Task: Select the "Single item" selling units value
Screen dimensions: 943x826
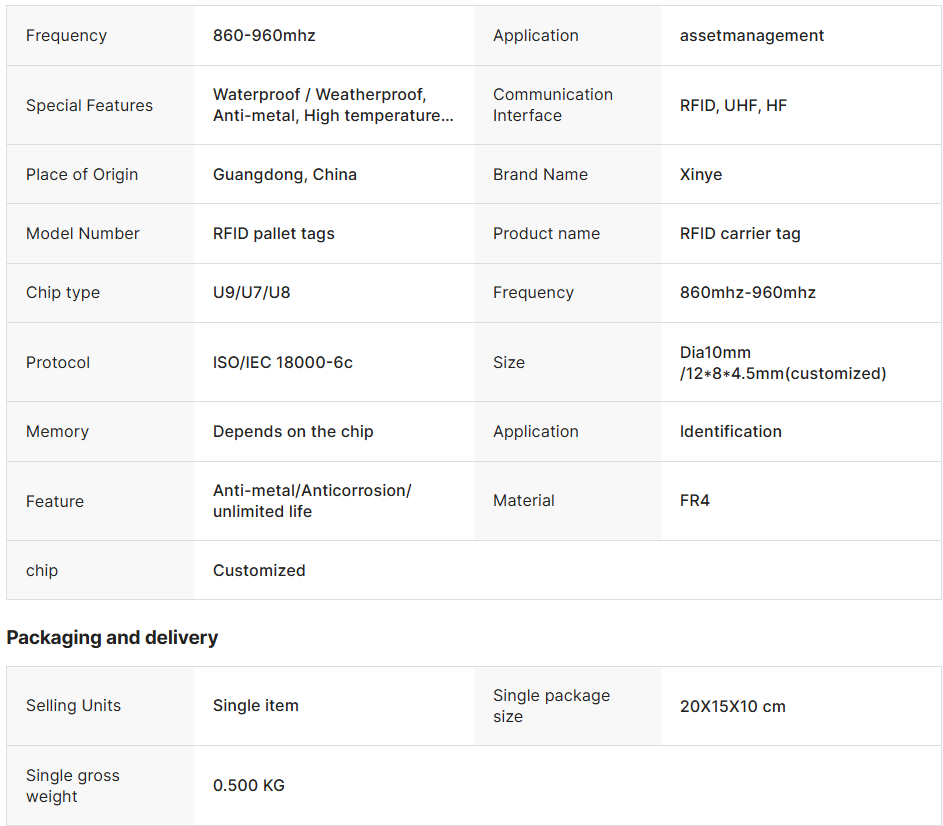Action: pyautogui.click(x=256, y=705)
